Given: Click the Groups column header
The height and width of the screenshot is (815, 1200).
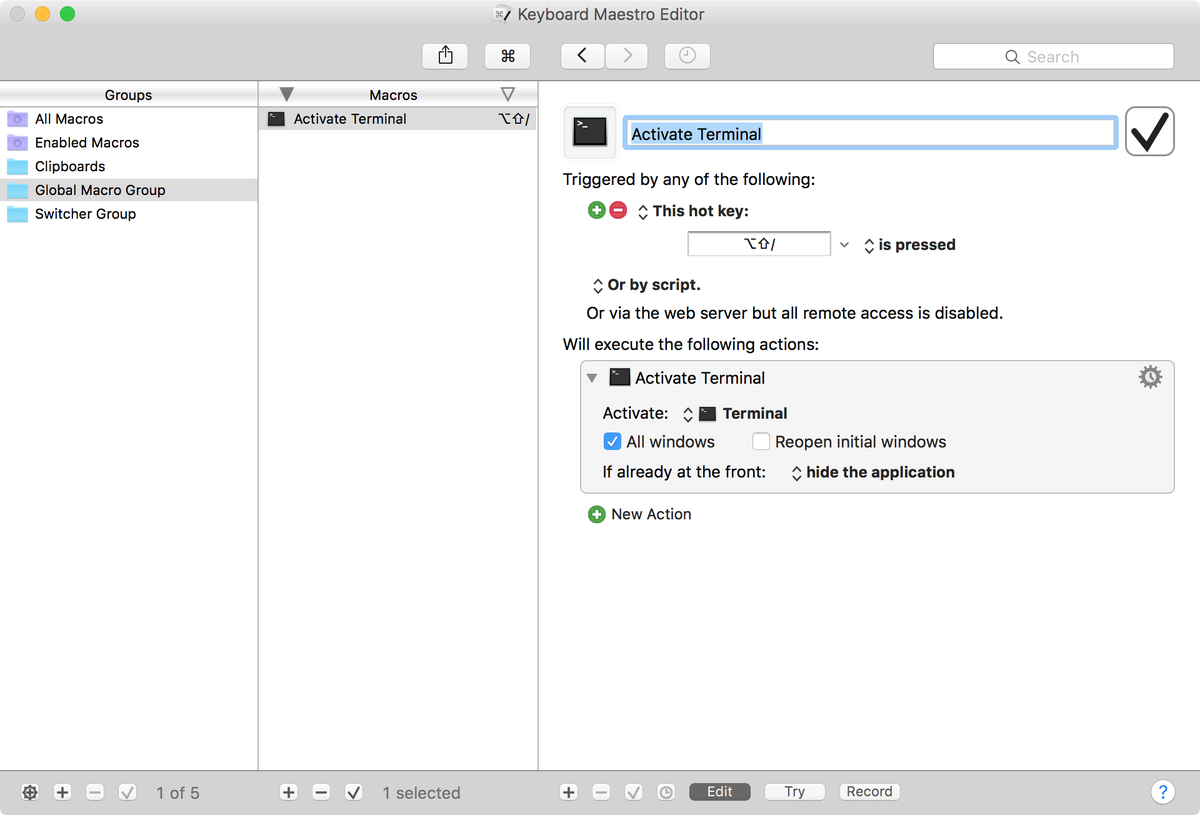Looking at the screenshot, I should click(x=128, y=95).
